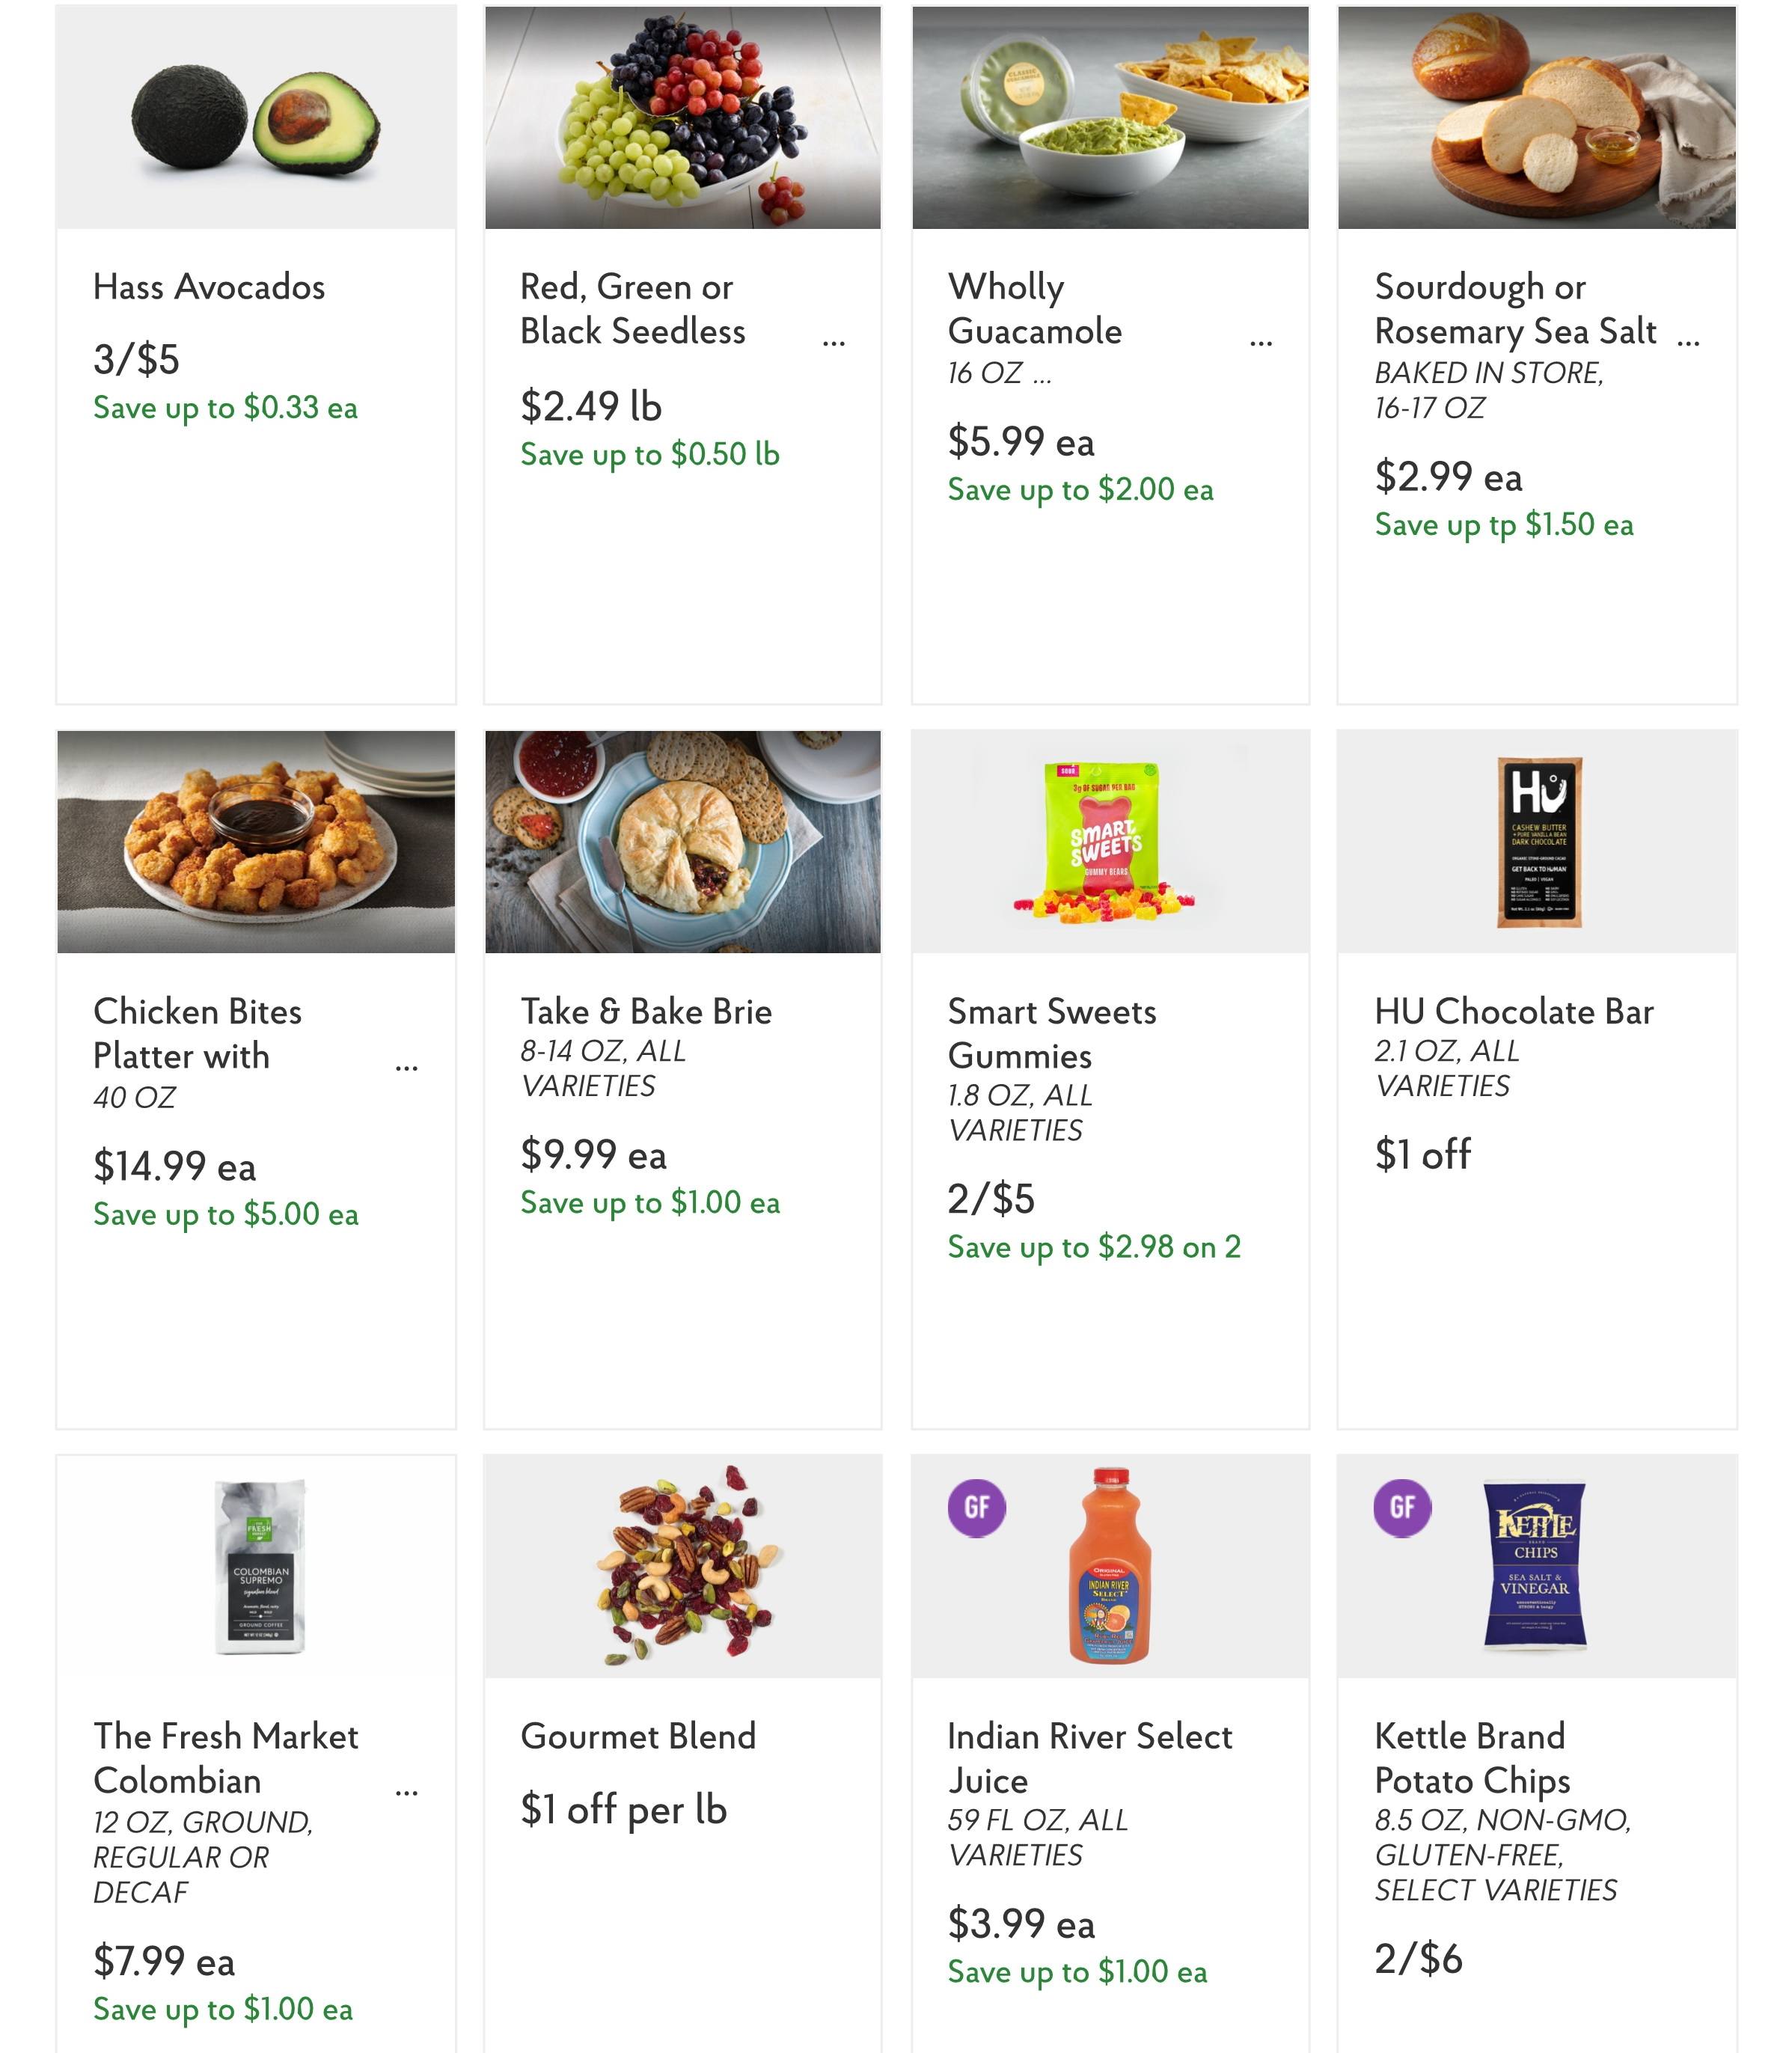The width and height of the screenshot is (1792, 2053).
Task: View the Colombian Supremo coffee bag image
Action: coord(259,1567)
